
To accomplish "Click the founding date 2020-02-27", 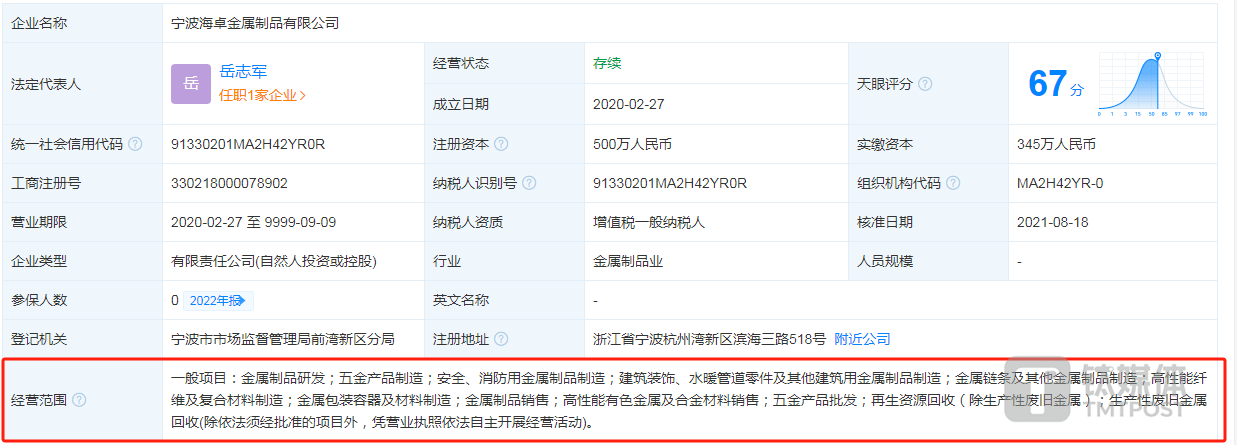I will point(629,103).
